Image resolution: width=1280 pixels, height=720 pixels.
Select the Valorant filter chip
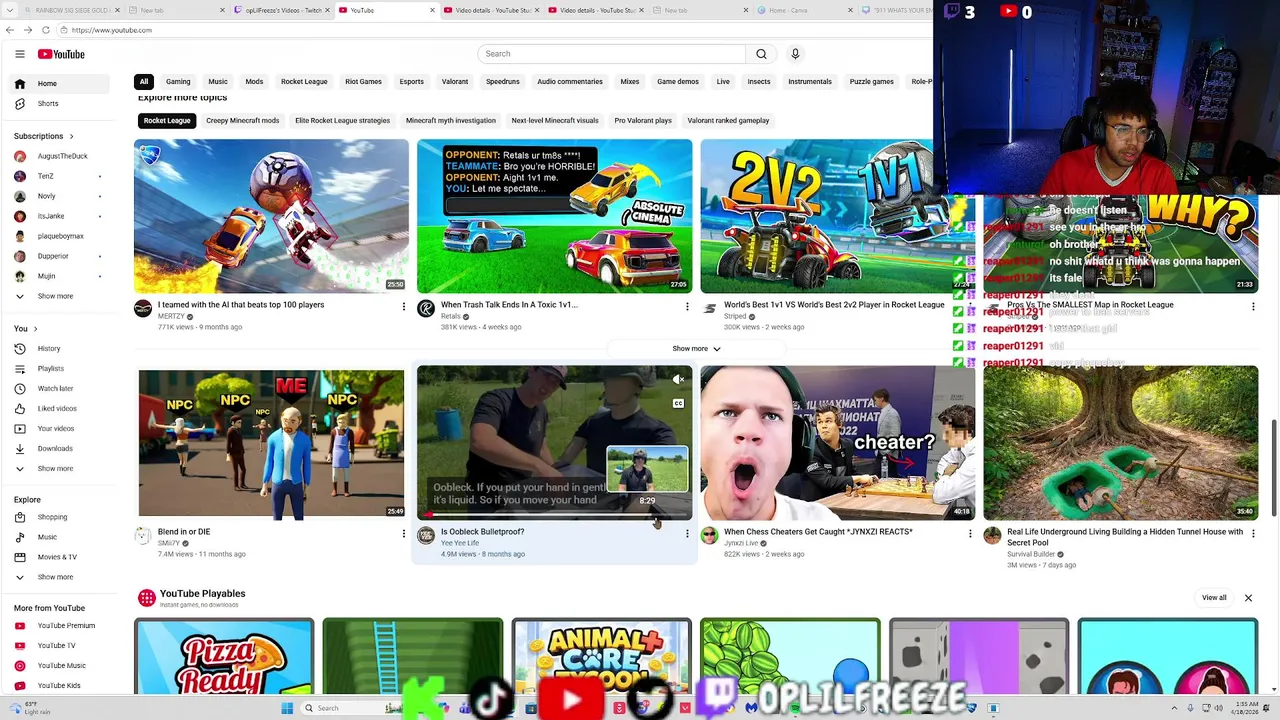[455, 82]
